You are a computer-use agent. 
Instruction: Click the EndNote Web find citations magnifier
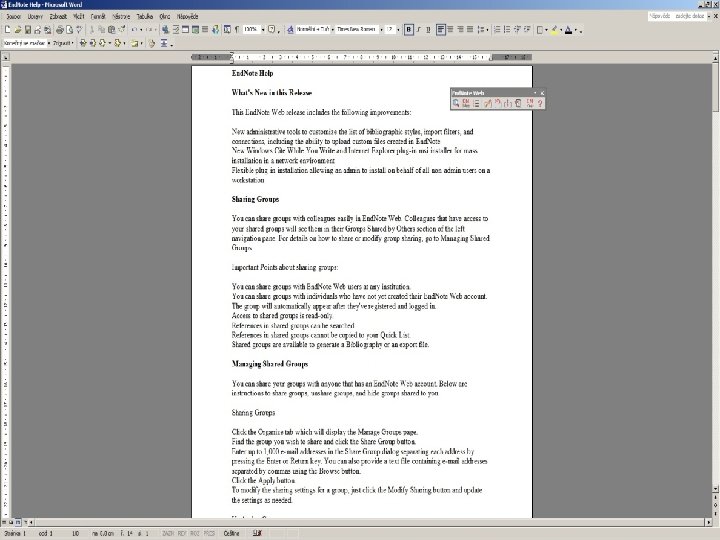pyautogui.click(x=456, y=103)
